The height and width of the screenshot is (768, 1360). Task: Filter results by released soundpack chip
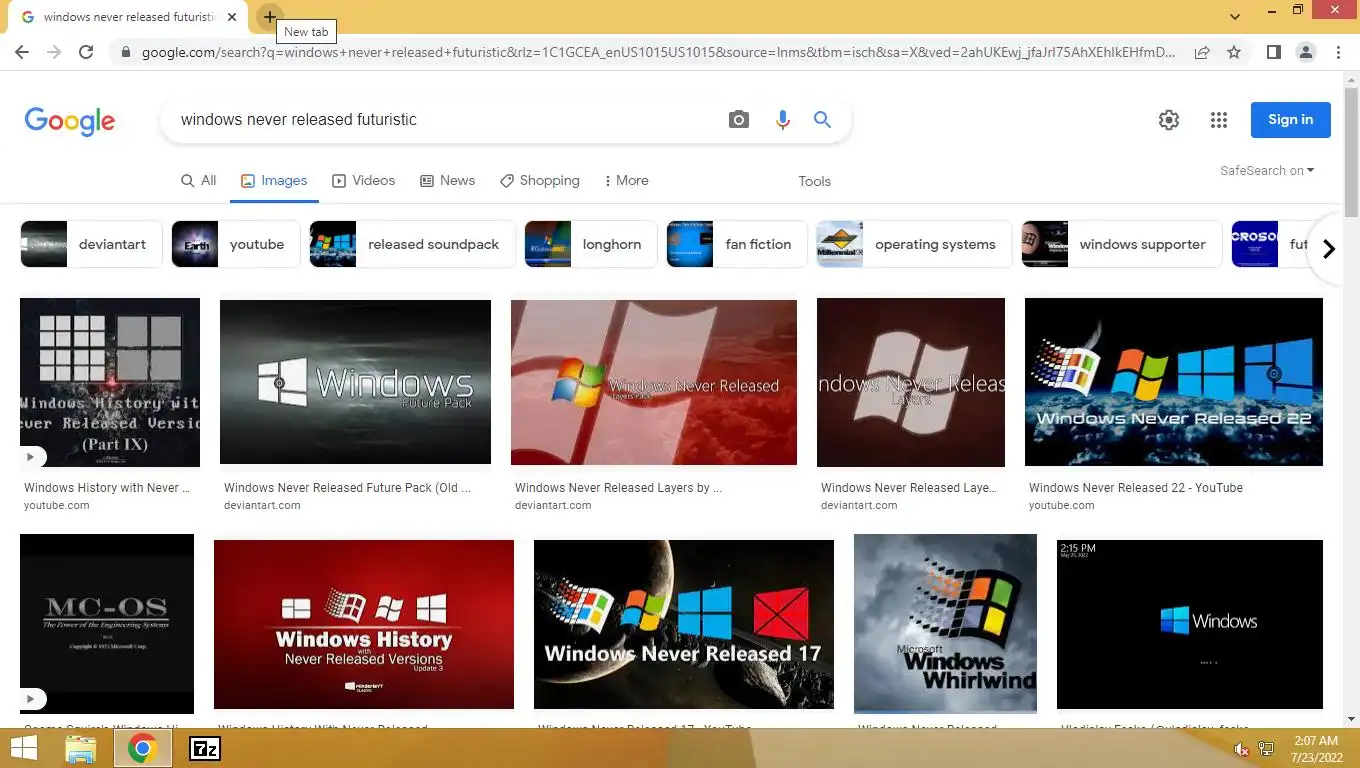pyautogui.click(x=412, y=244)
